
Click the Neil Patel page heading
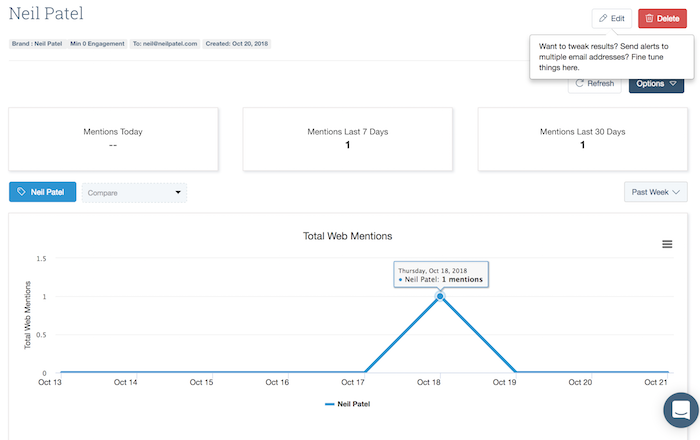click(46, 14)
